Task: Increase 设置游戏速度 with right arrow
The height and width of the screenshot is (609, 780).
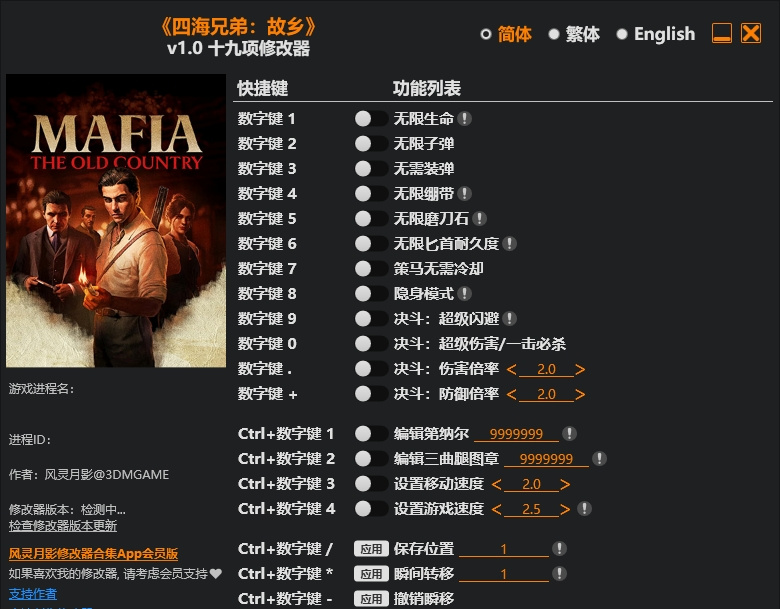Action: click(x=565, y=509)
